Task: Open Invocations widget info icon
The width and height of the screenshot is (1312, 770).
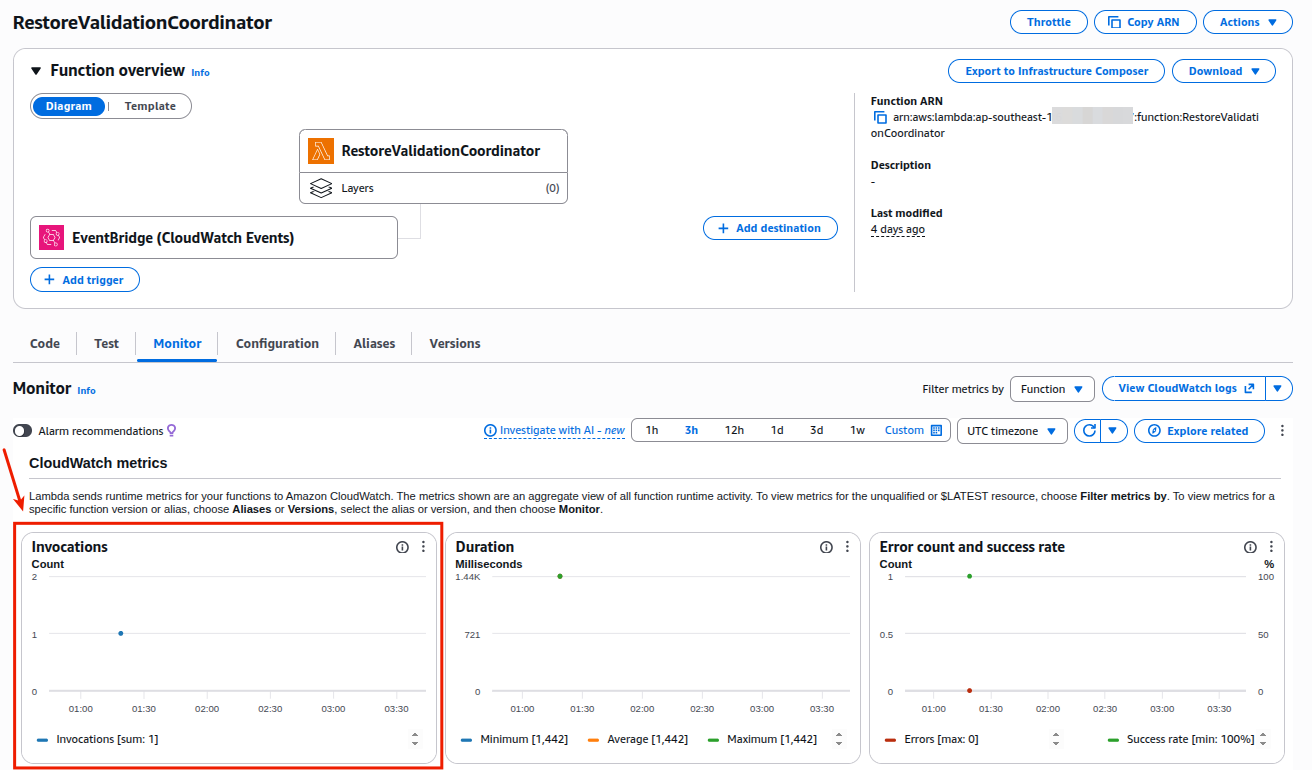Action: click(x=402, y=547)
